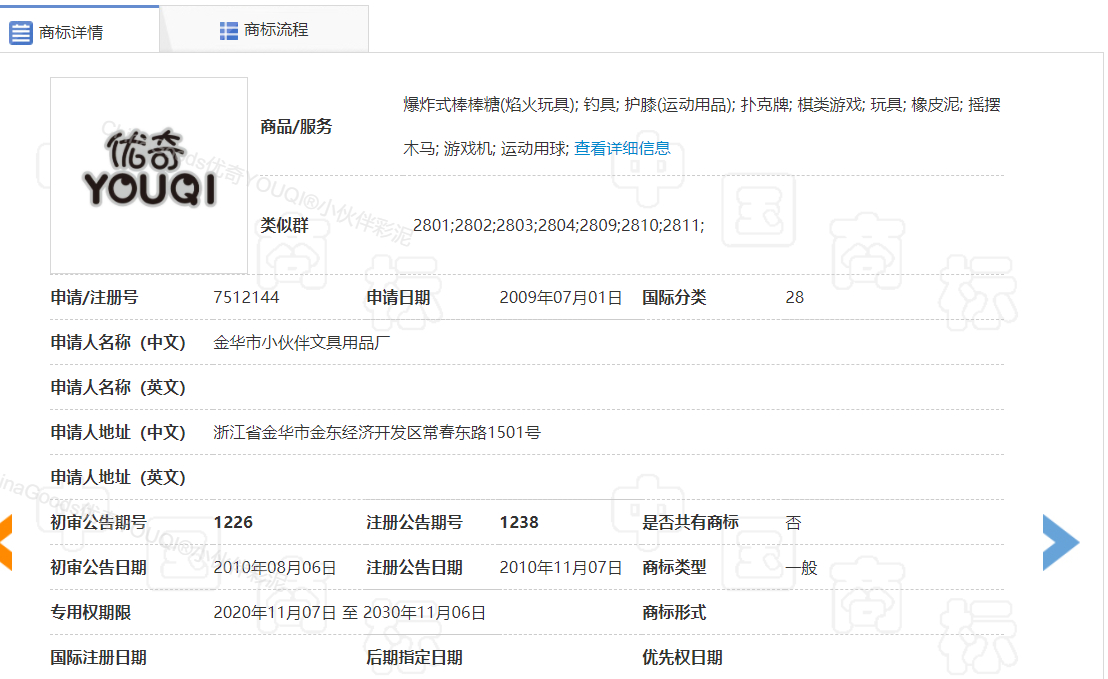
Task: Select preliminary announcement date 2010年08月06日
Action: tap(275, 567)
